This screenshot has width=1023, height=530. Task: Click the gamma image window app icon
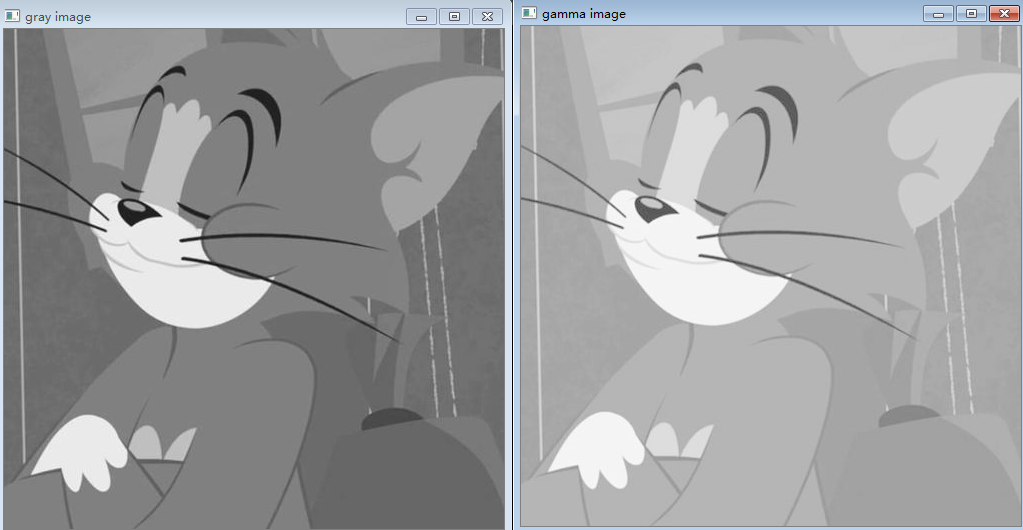[529, 13]
